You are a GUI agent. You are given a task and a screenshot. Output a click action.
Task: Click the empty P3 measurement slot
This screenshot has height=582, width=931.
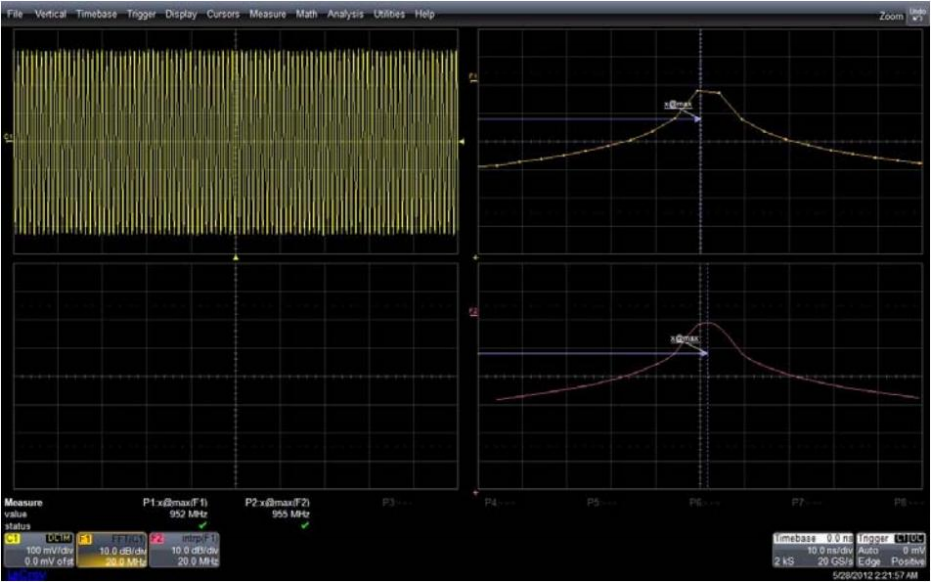(392, 503)
